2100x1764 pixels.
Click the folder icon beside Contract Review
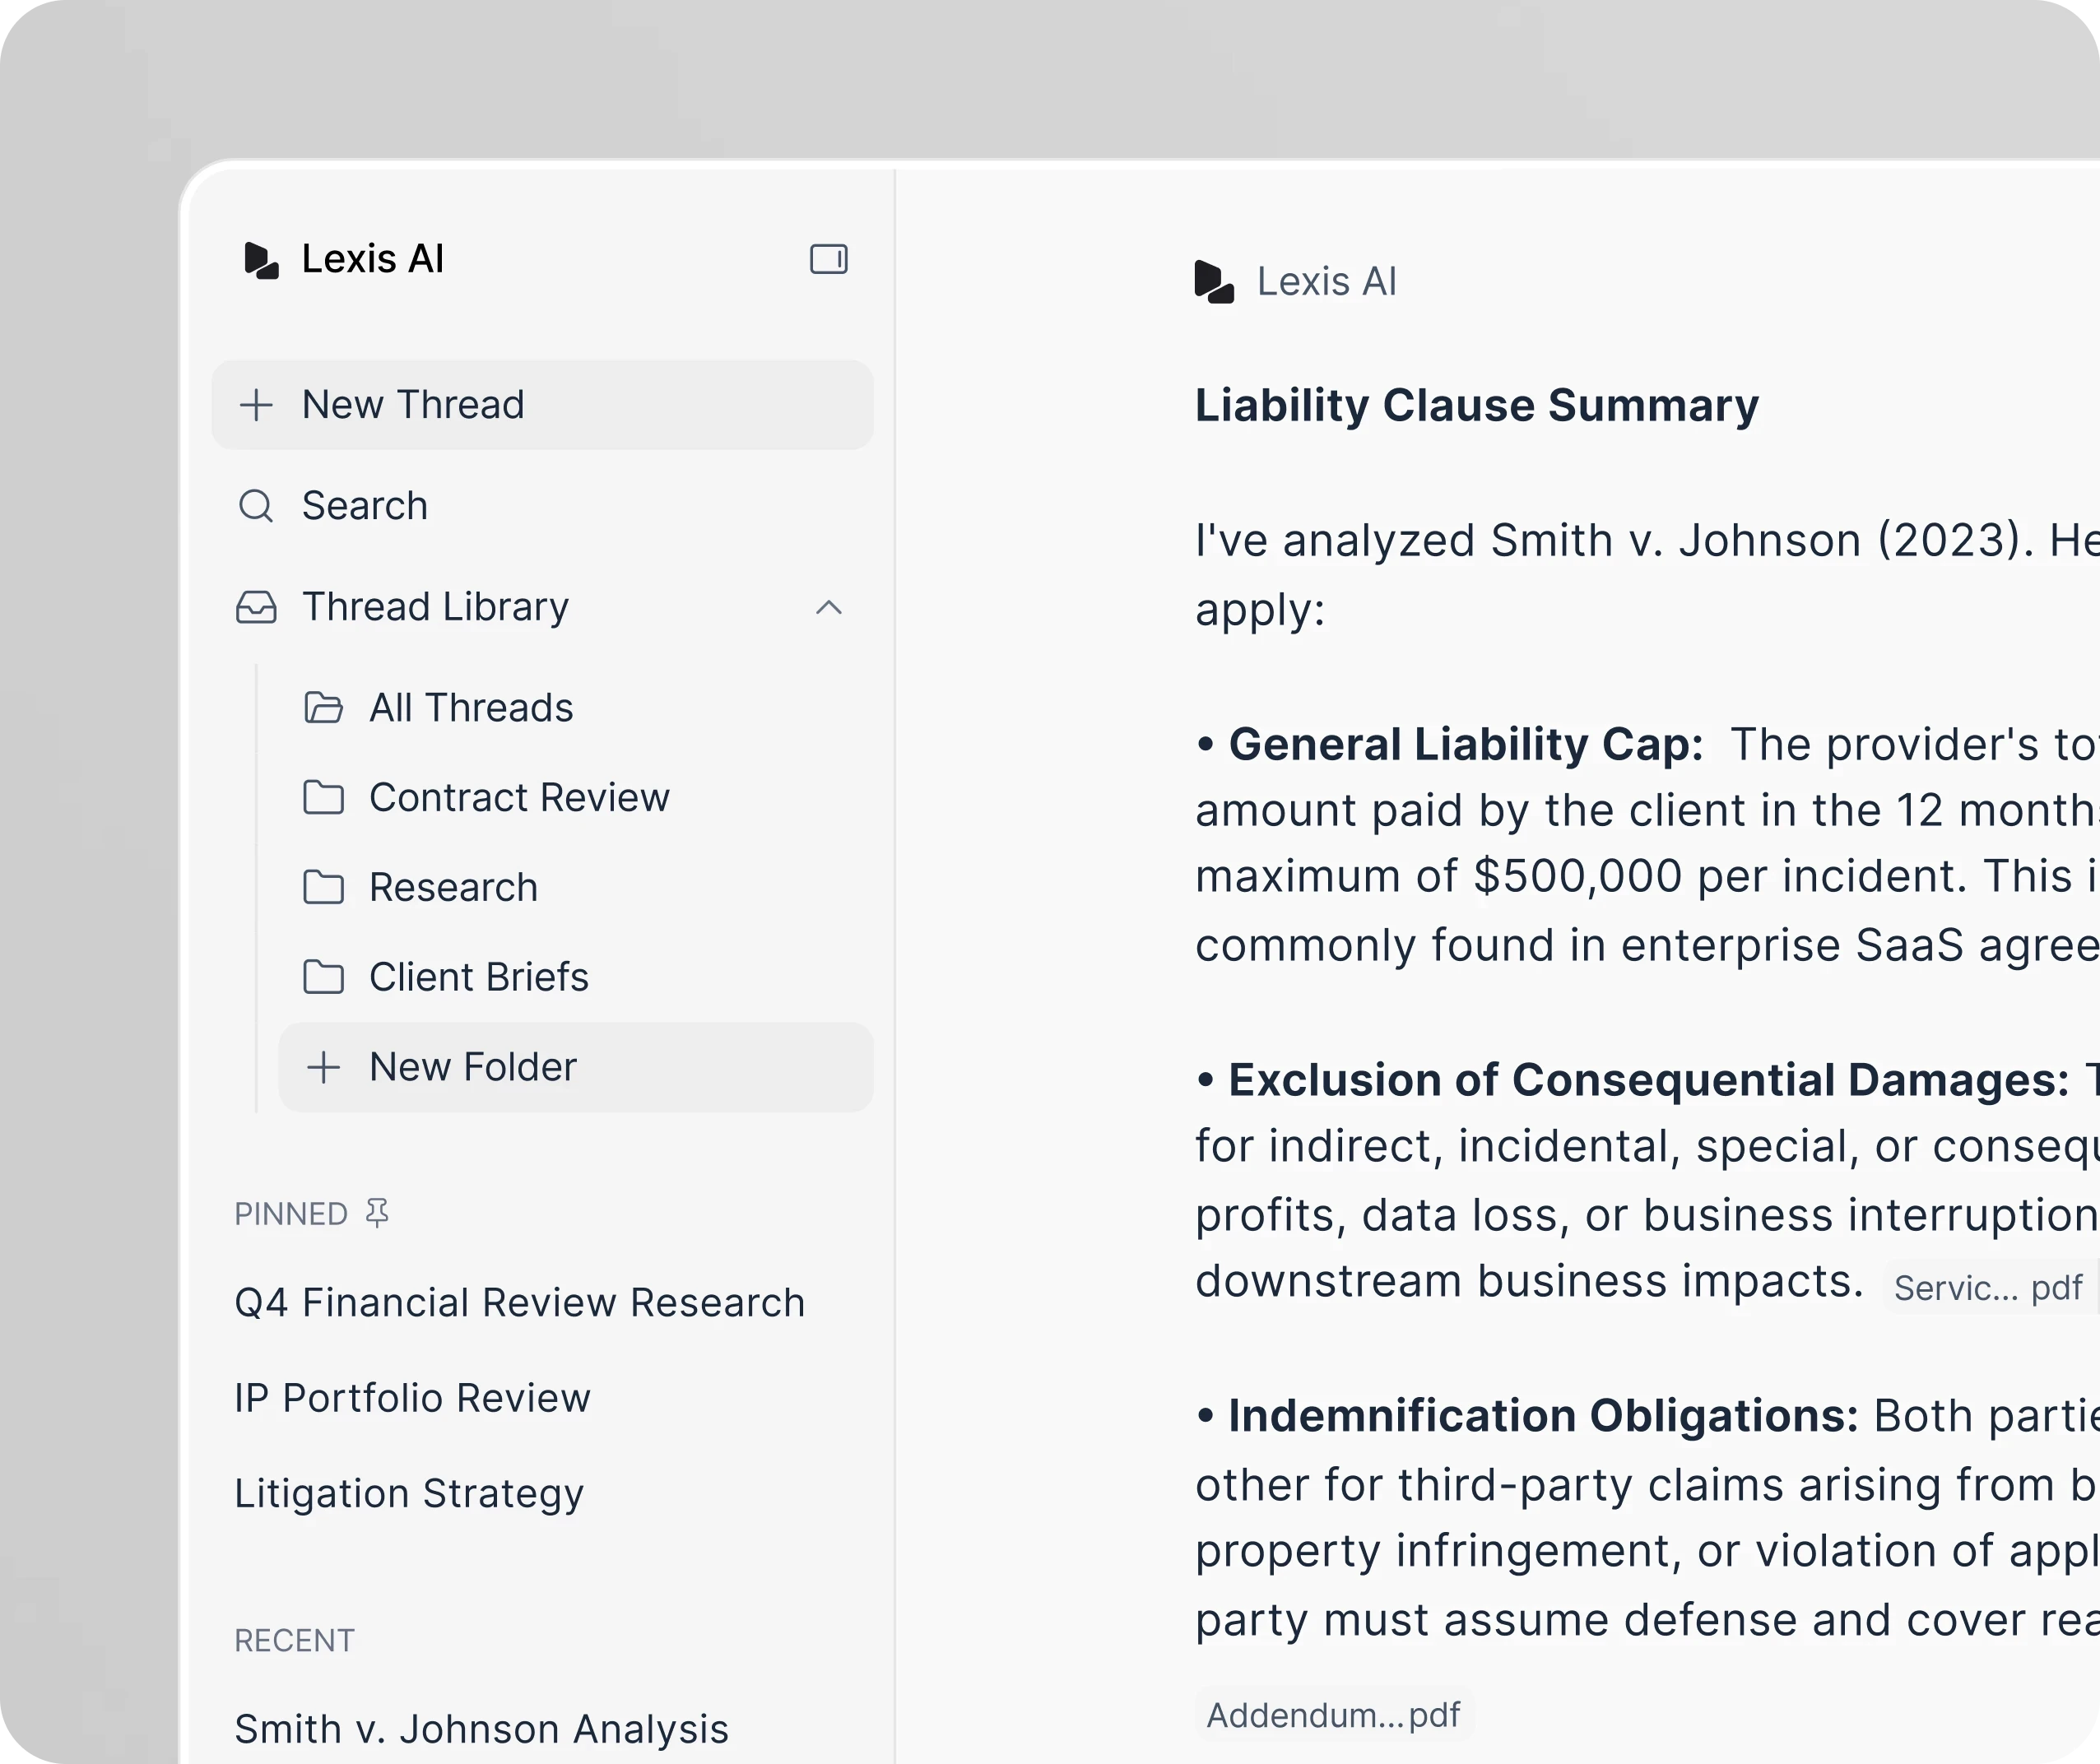pyautogui.click(x=323, y=798)
